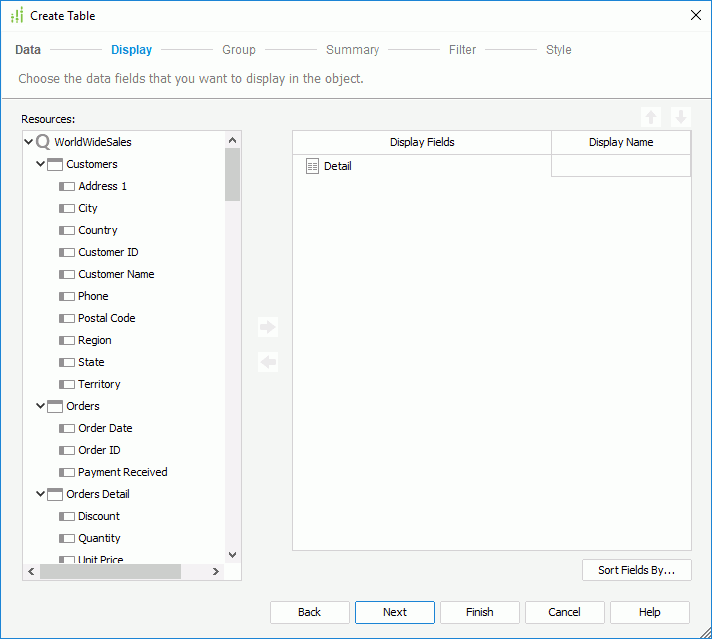Click the Order Date field icon
Viewport: 712px width, 639px height.
pos(67,428)
